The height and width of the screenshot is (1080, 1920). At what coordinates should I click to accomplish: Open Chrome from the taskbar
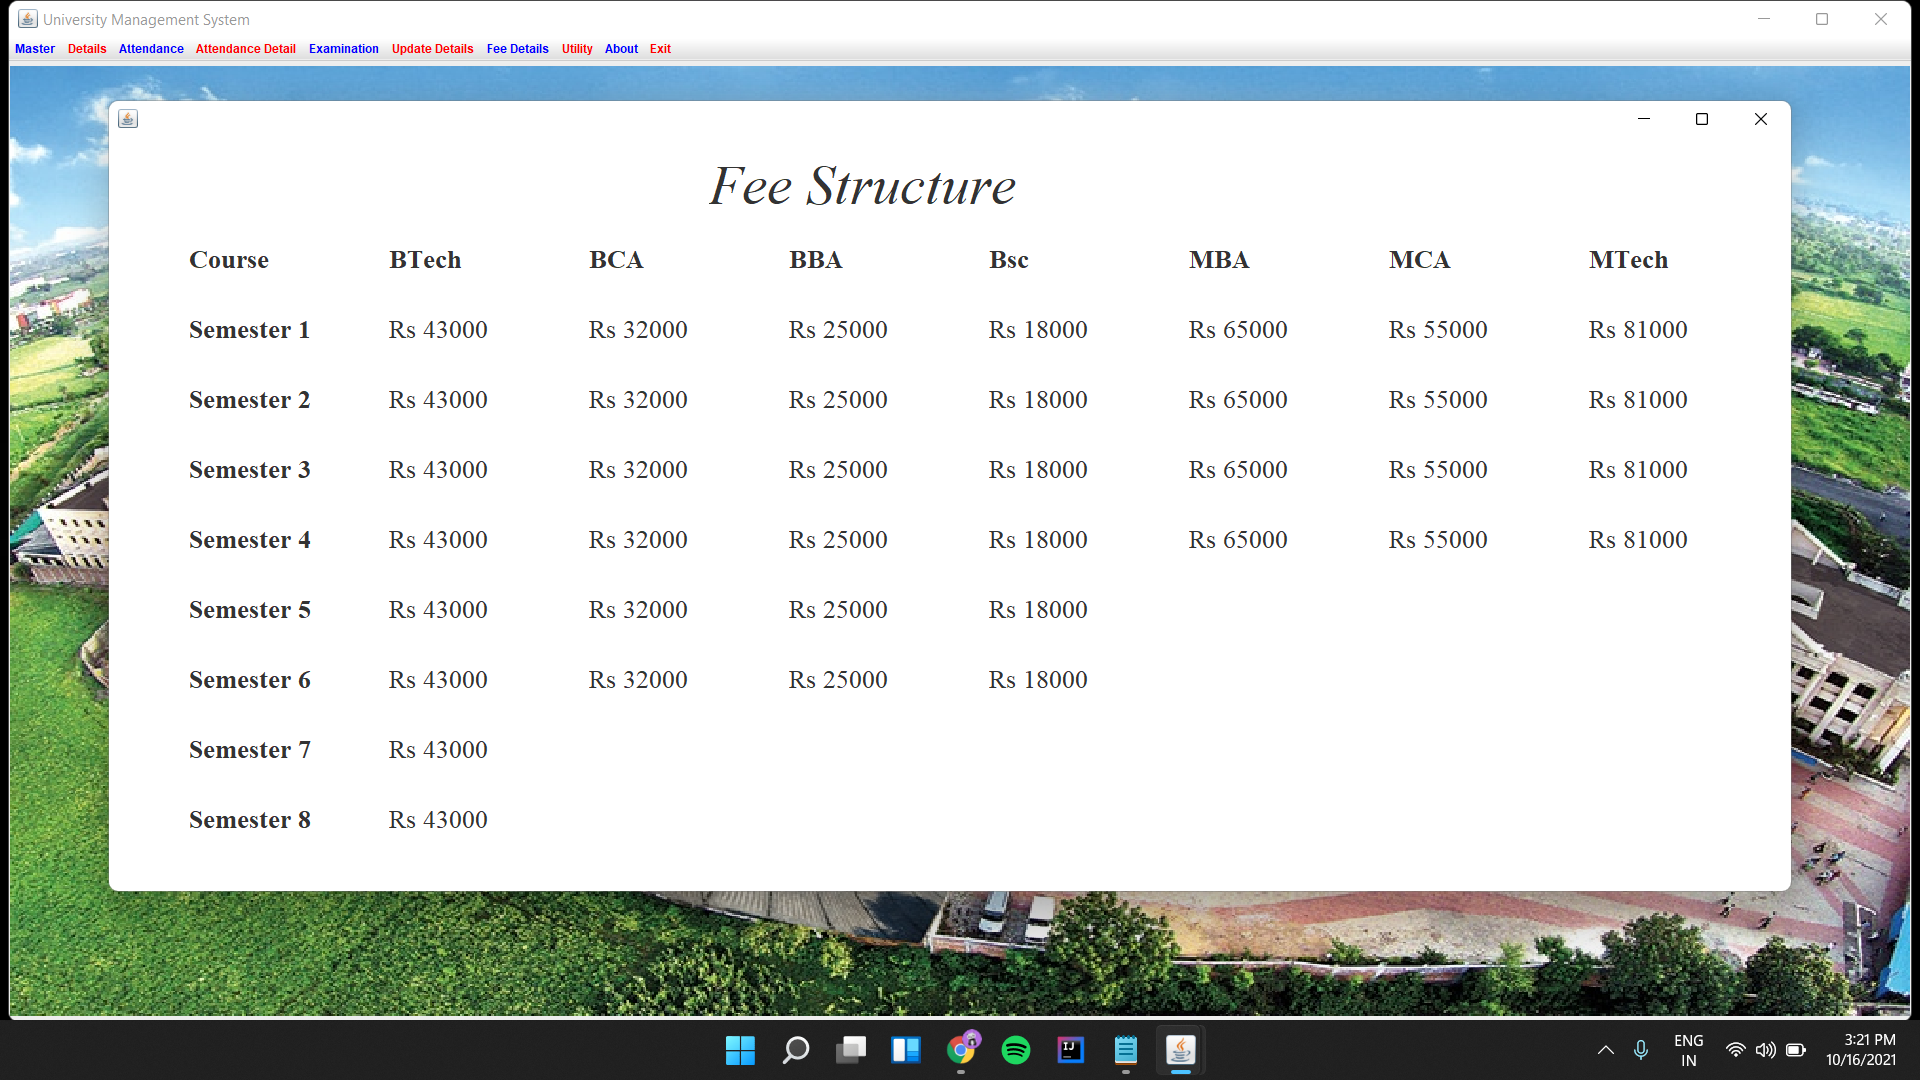click(x=962, y=1050)
